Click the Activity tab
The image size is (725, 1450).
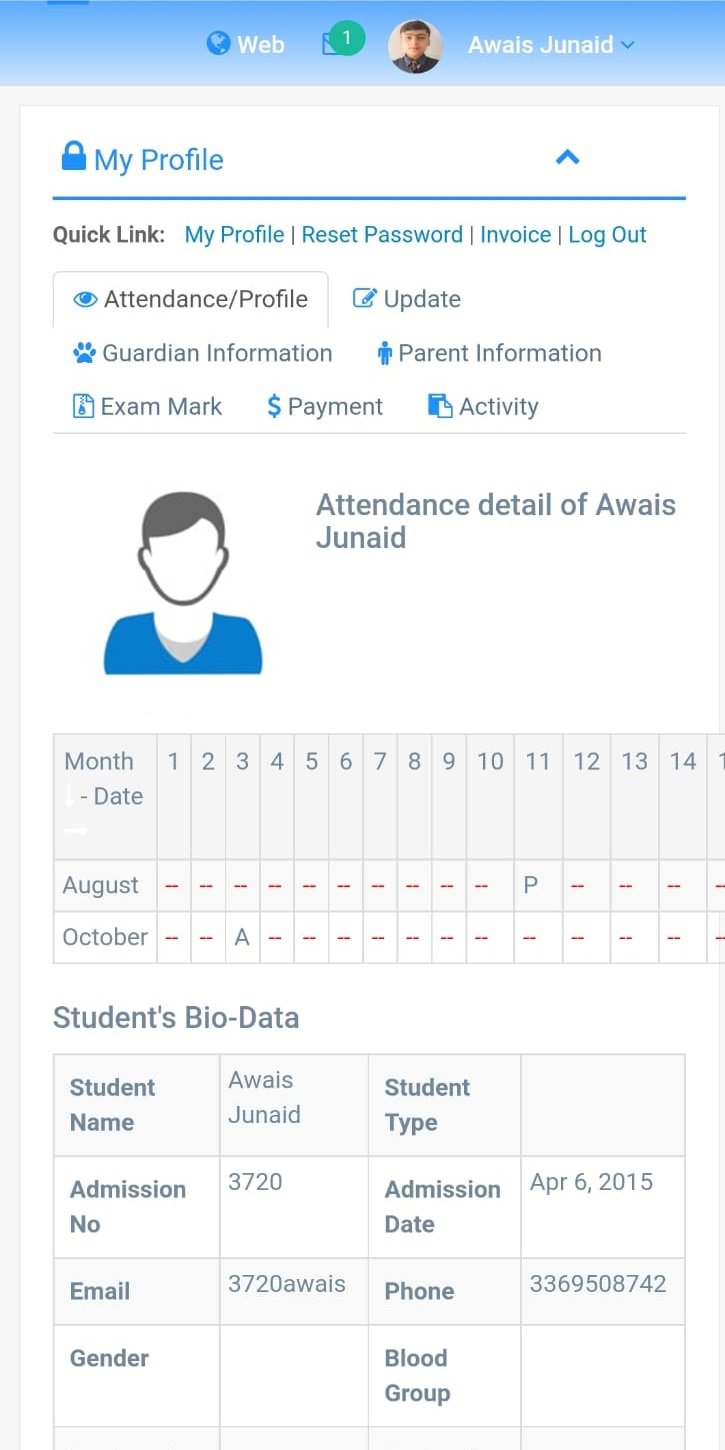[484, 407]
